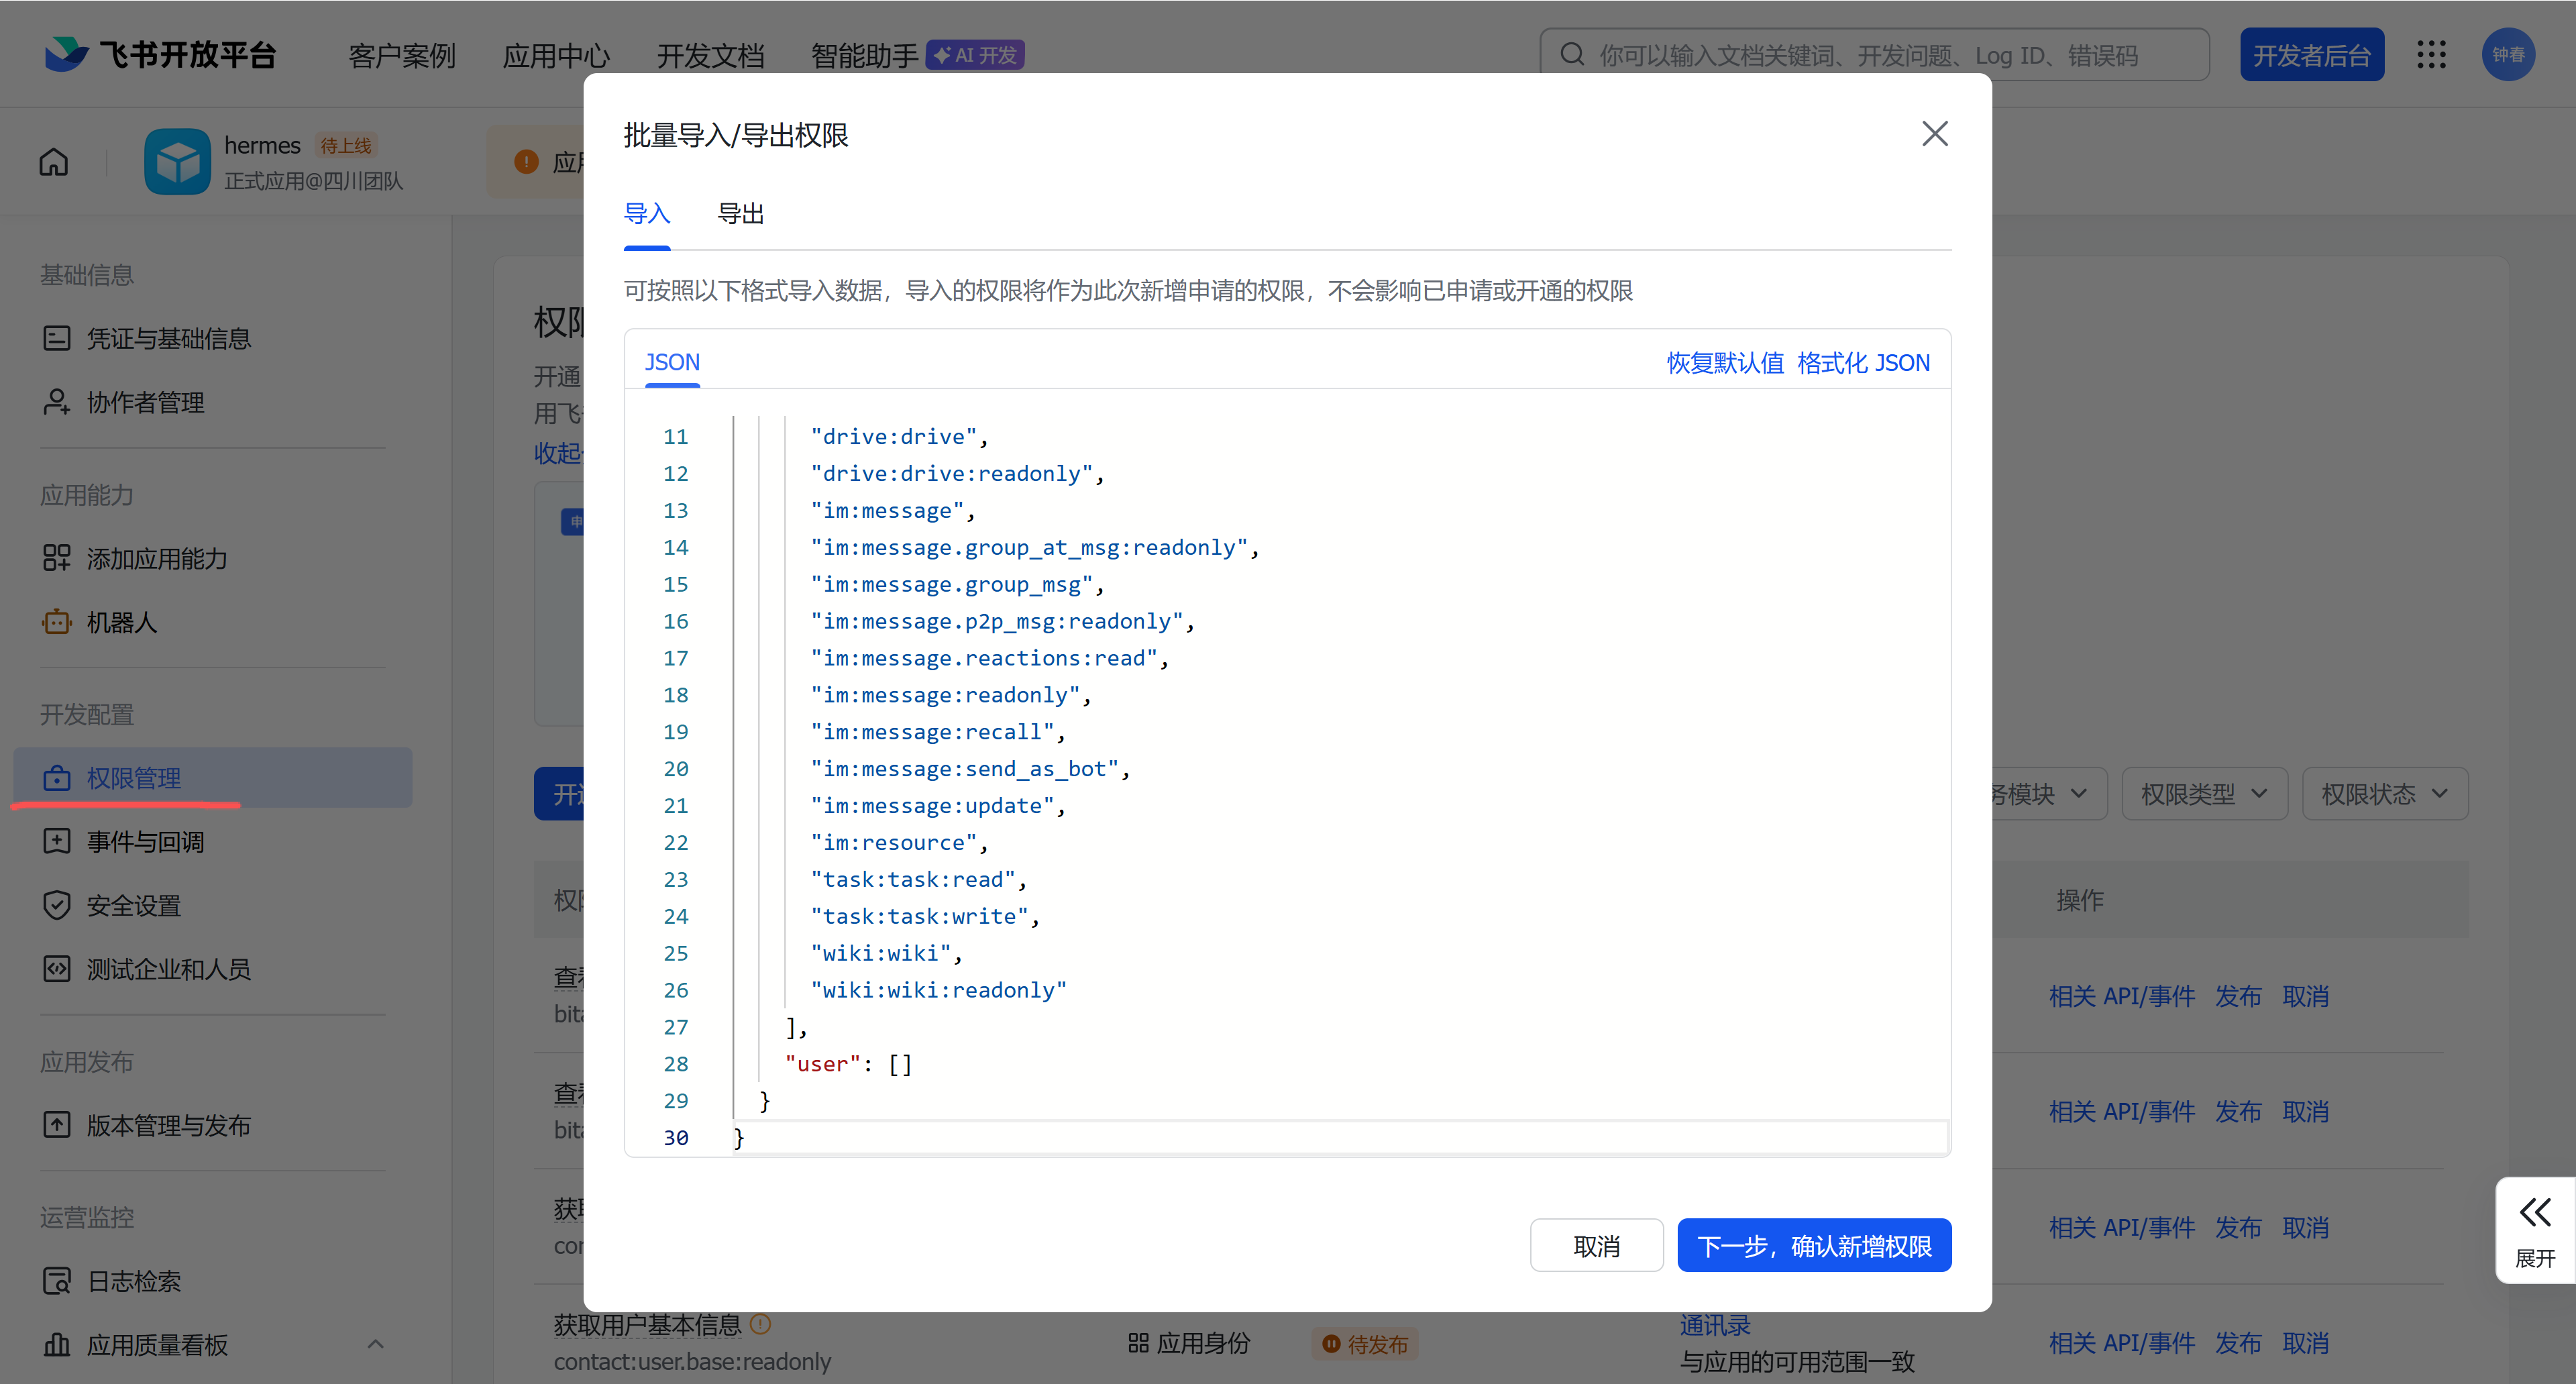Open the 机器人 sidebar item

[x=213, y=622]
